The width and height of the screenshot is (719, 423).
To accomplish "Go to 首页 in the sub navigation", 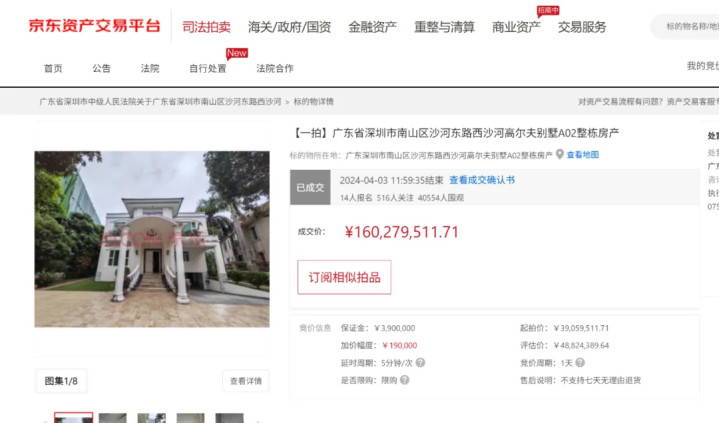I will [x=53, y=68].
